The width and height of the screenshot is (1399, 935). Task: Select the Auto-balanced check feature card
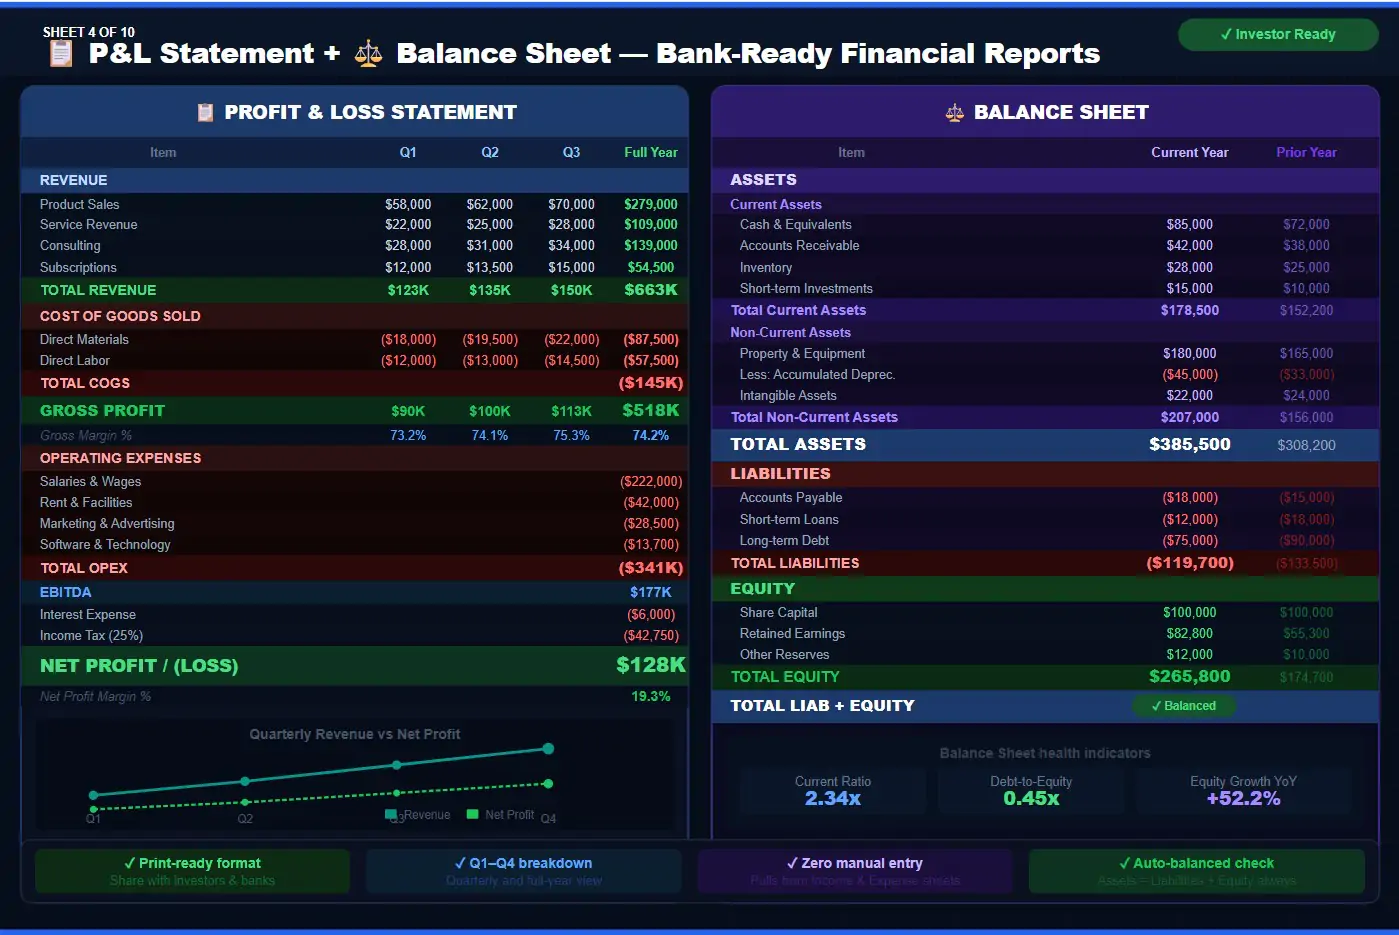click(x=1196, y=871)
